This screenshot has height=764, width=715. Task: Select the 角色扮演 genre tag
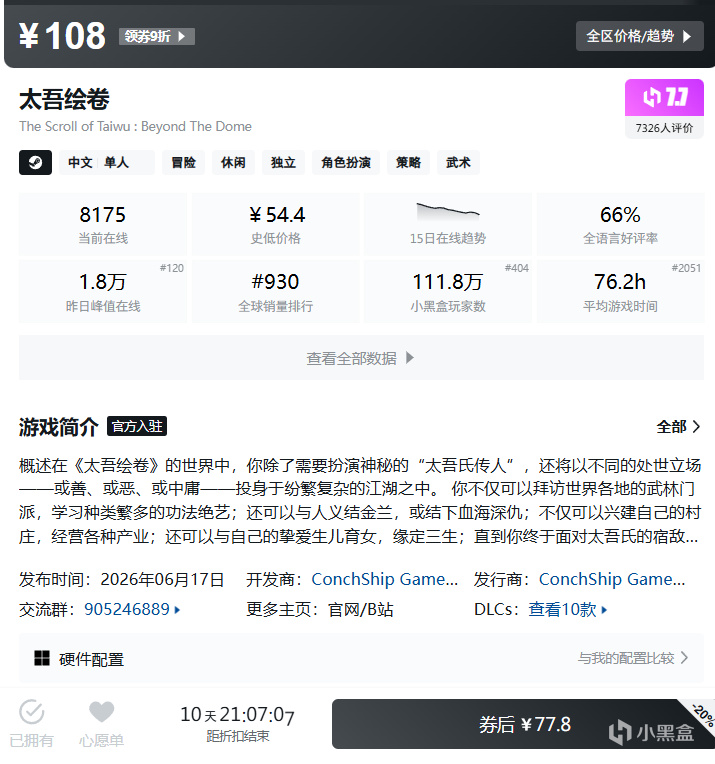click(x=346, y=162)
